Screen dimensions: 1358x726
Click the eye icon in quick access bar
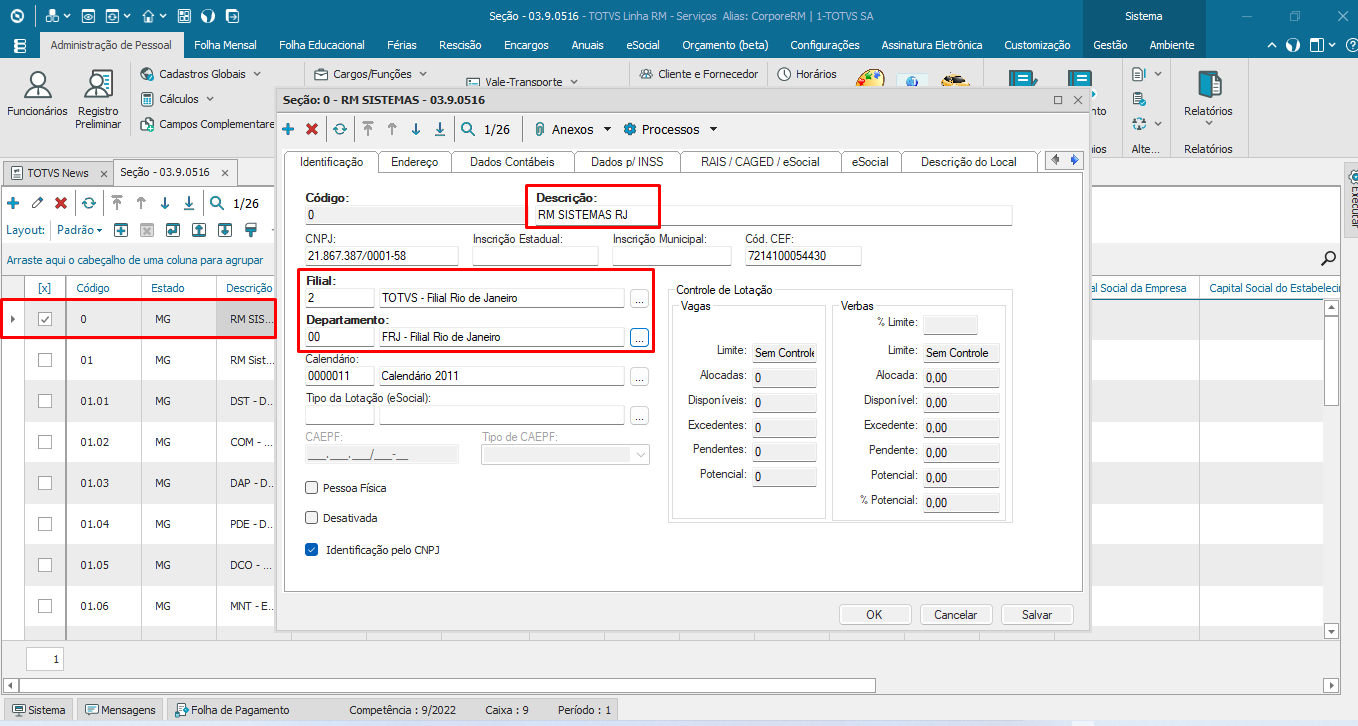pyautogui.click(x=88, y=16)
